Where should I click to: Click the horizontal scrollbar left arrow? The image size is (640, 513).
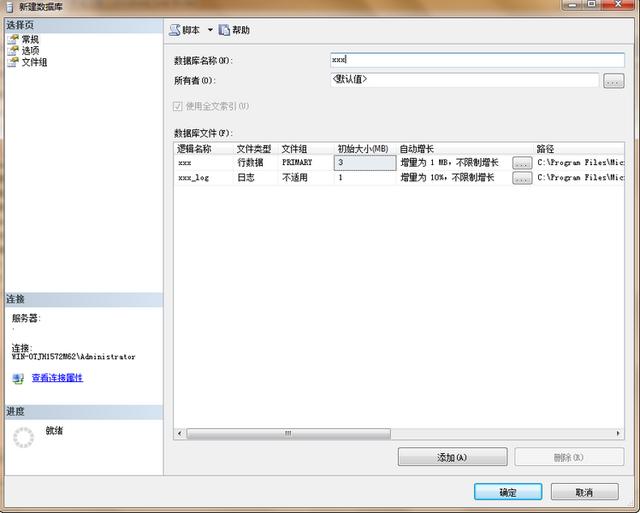(x=180, y=433)
